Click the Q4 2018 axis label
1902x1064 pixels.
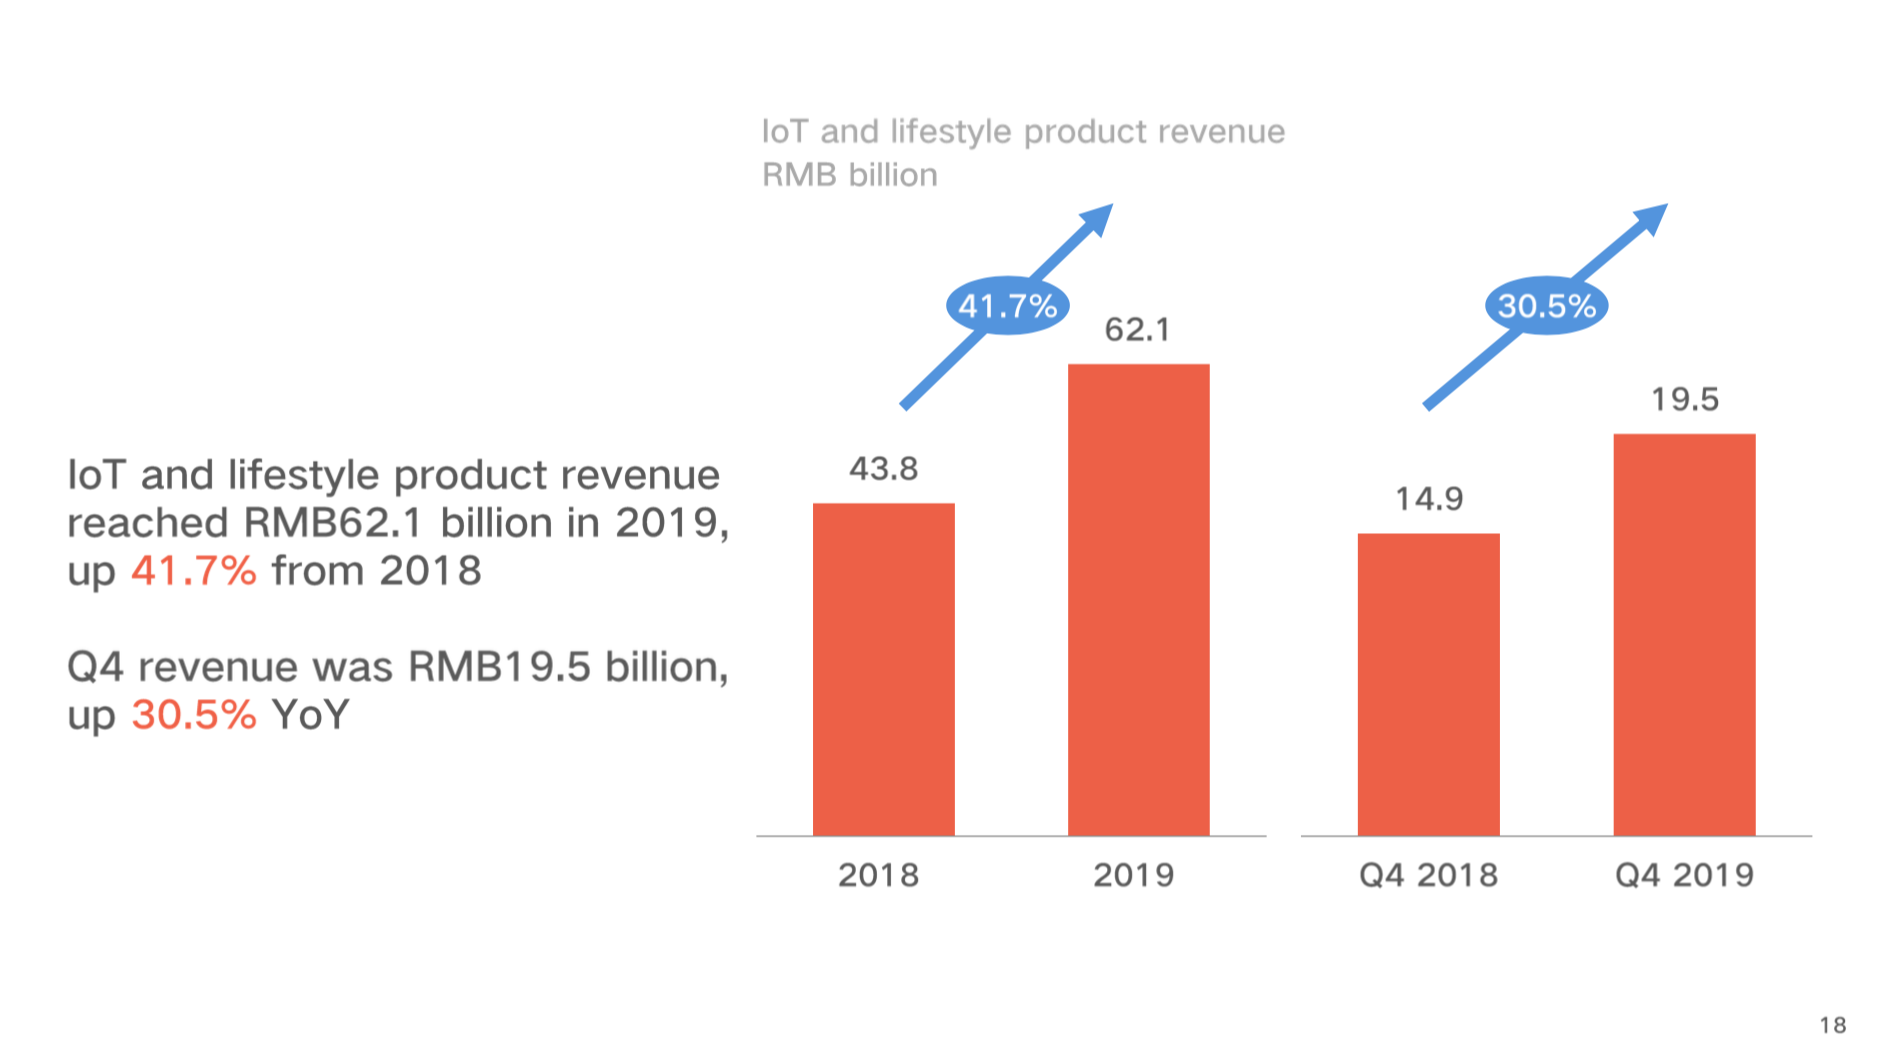pos(1428,875)
